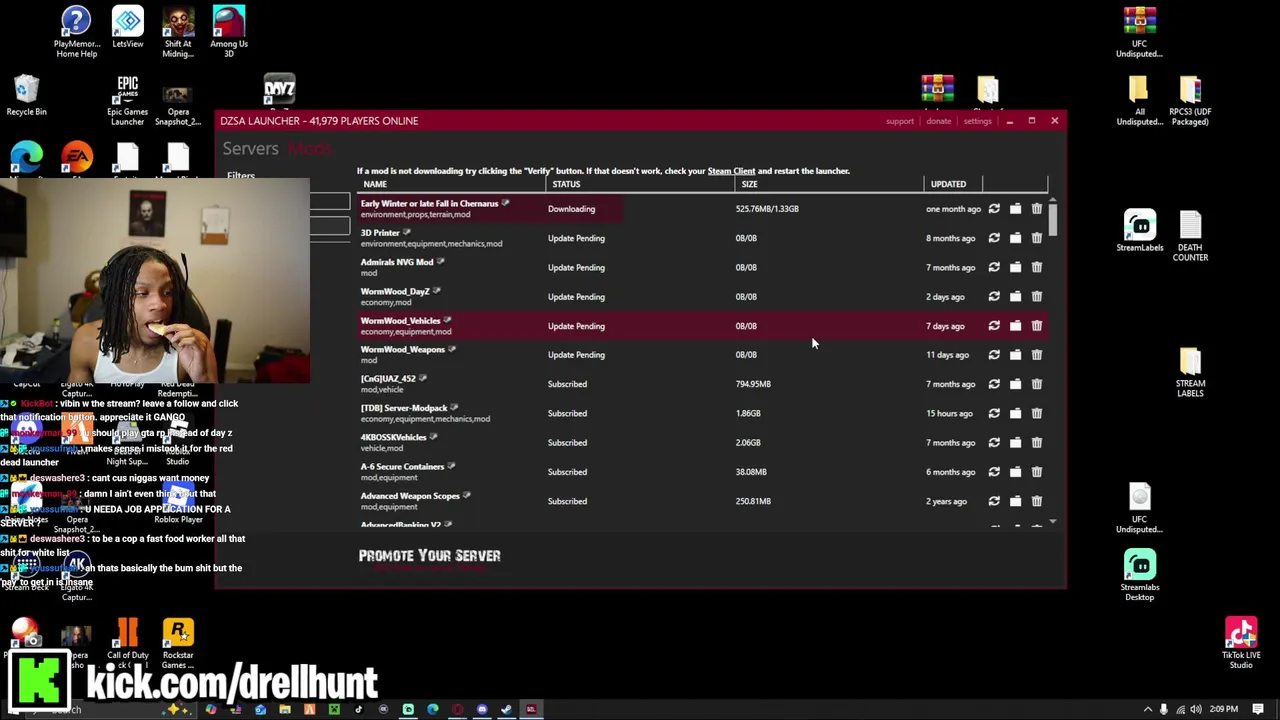This screenshot has width=1280, height=720.
Task: Delete the 3D Printer mod
Action: pyautogui.click(x=1037, y=238)
